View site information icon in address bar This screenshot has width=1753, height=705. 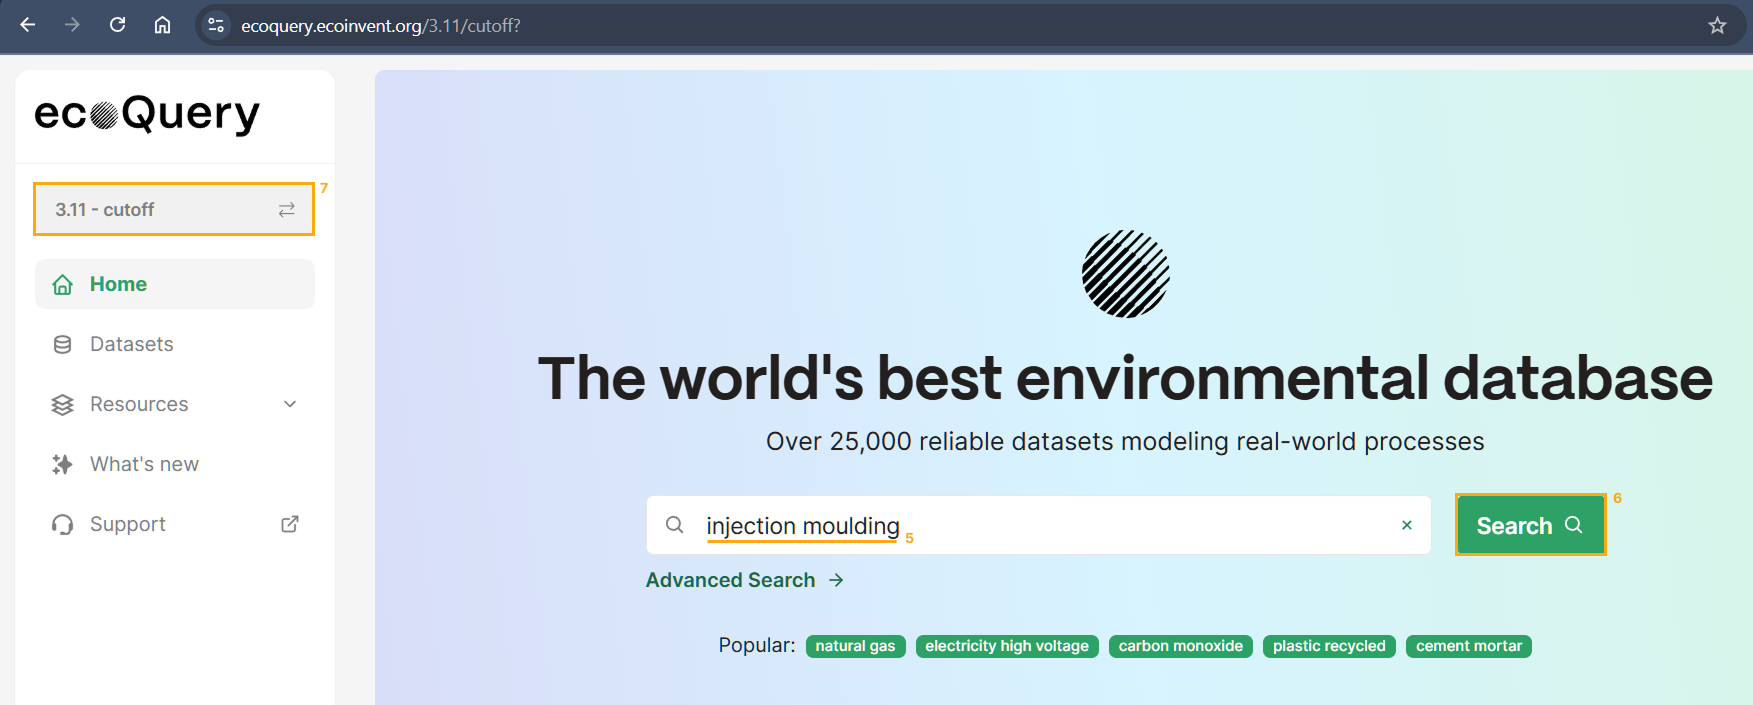[216, 25]
